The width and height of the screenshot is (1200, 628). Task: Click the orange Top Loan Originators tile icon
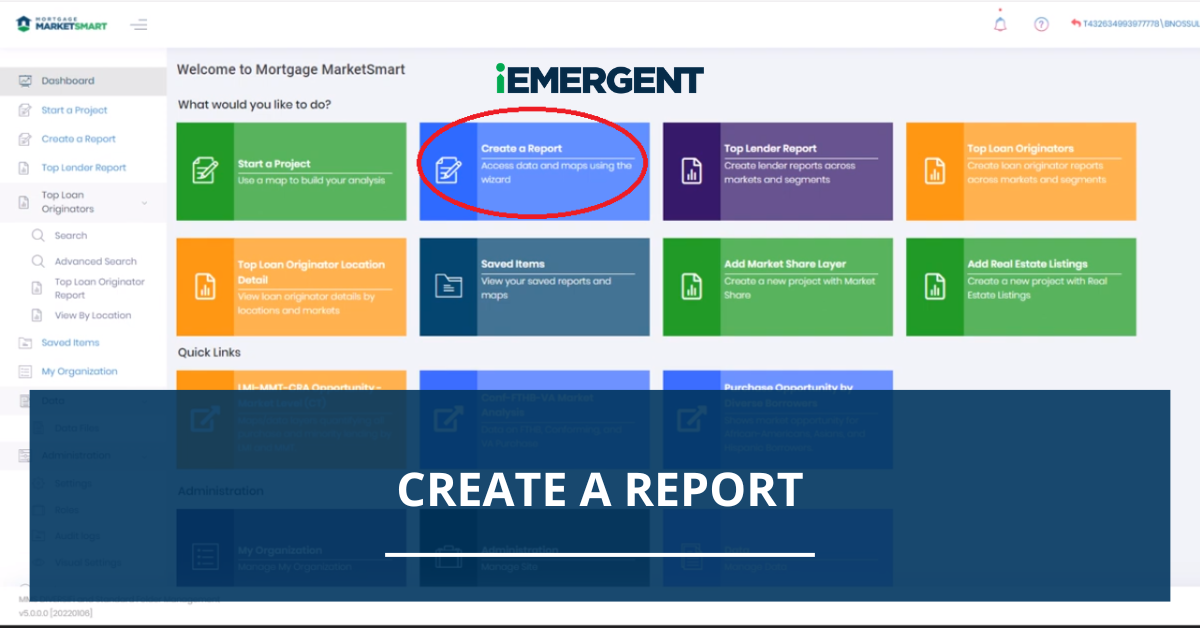click(x=934, y=171)
